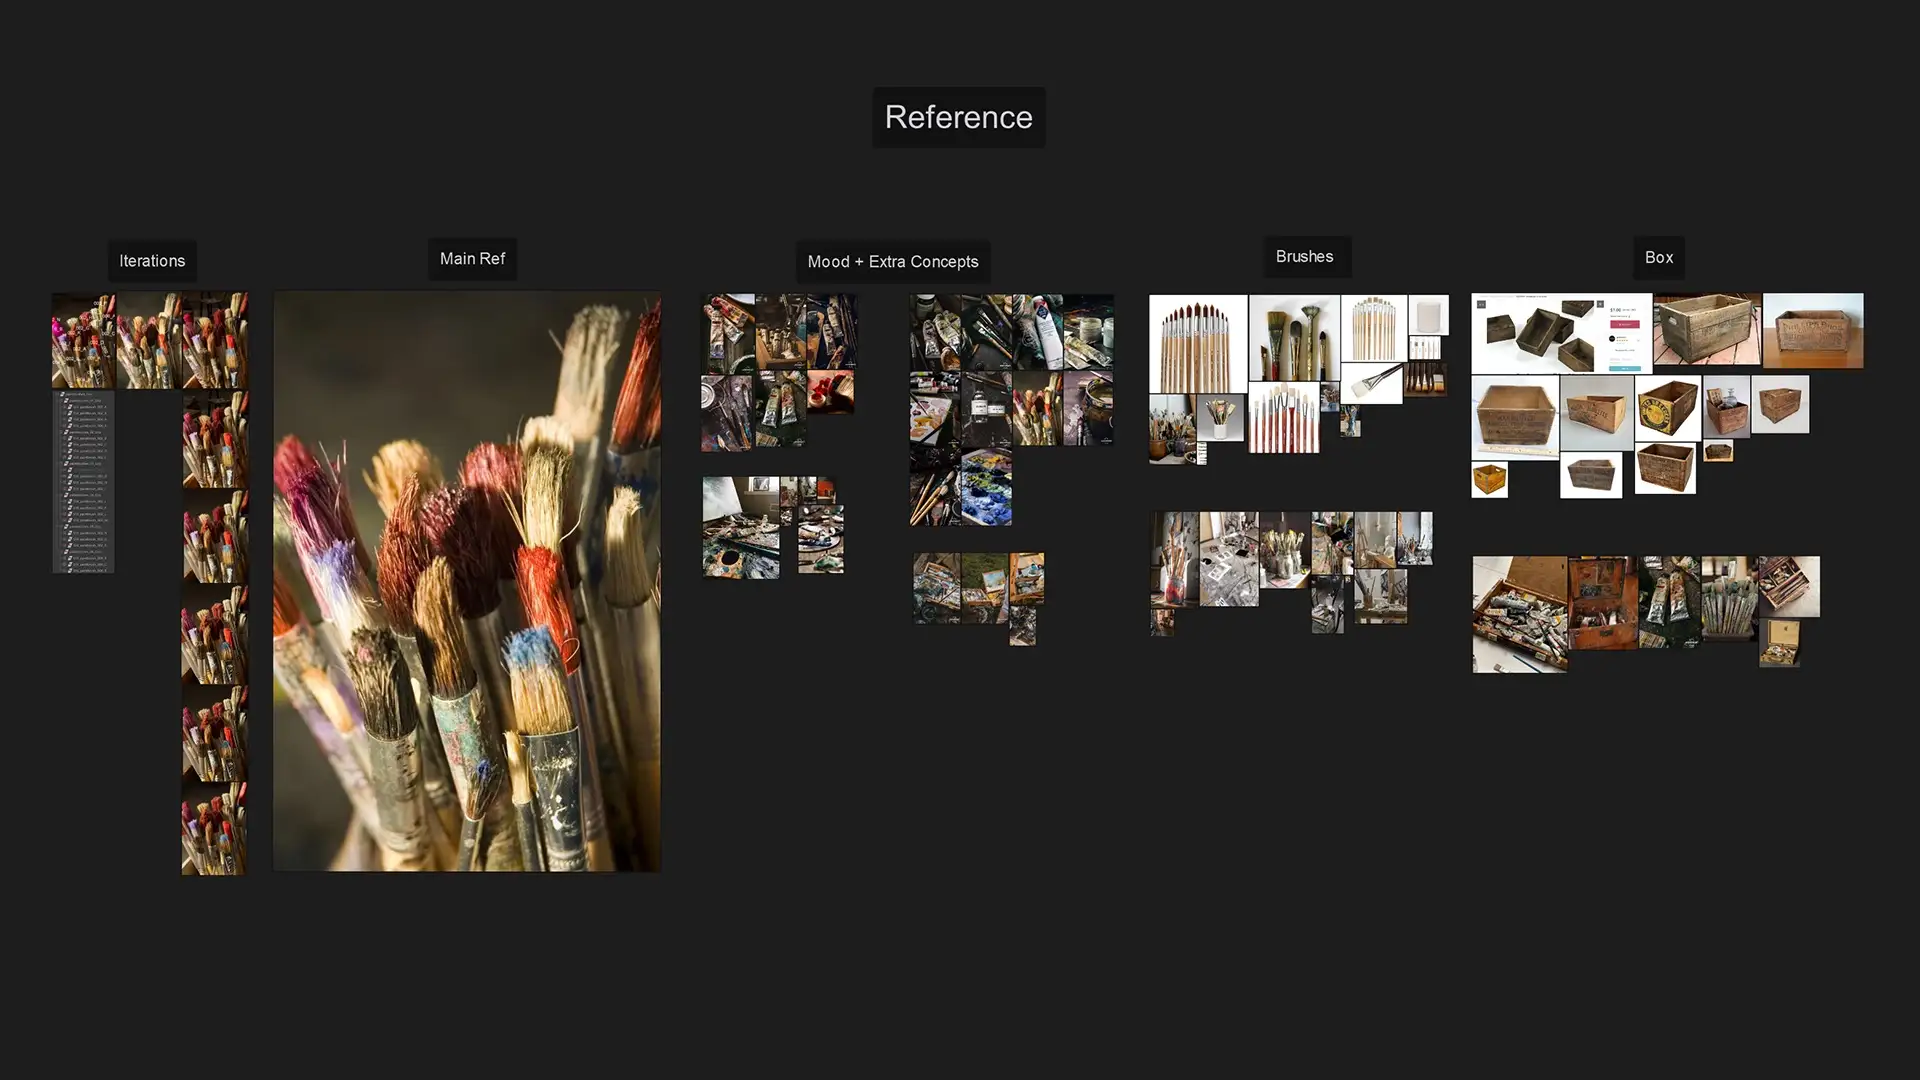Select the open paint tube box photo
Image resolution: width=1920 pixels, height=1080 pixels.
(1518, 614)
